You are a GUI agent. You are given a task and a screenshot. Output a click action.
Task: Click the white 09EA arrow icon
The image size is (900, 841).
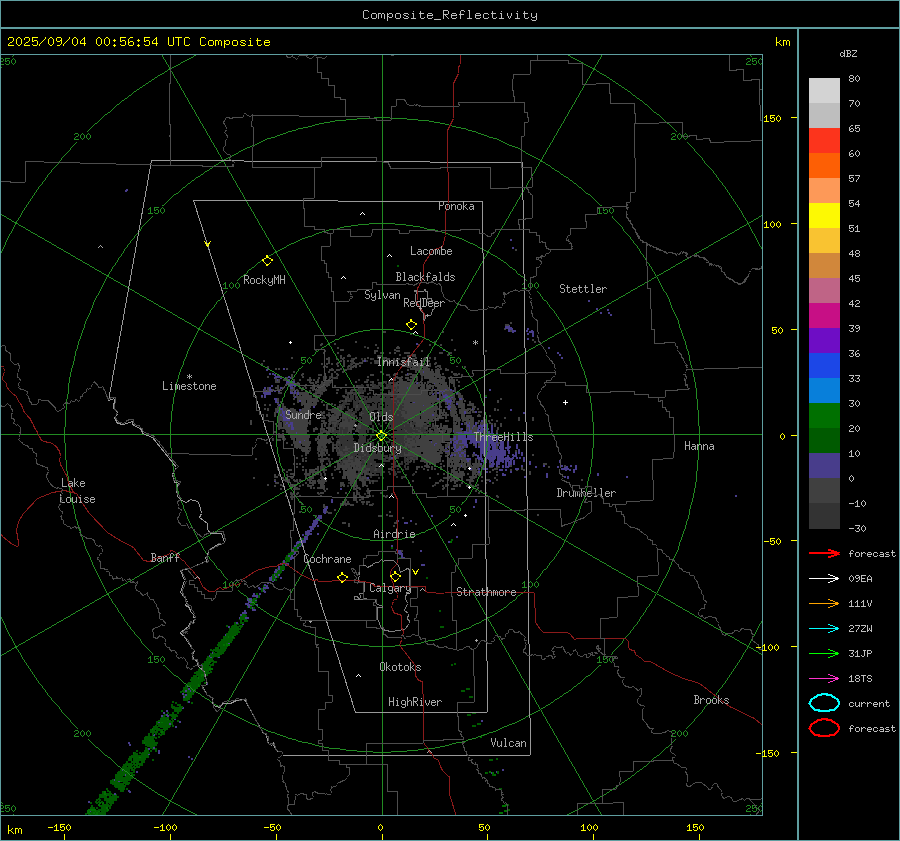824,579
